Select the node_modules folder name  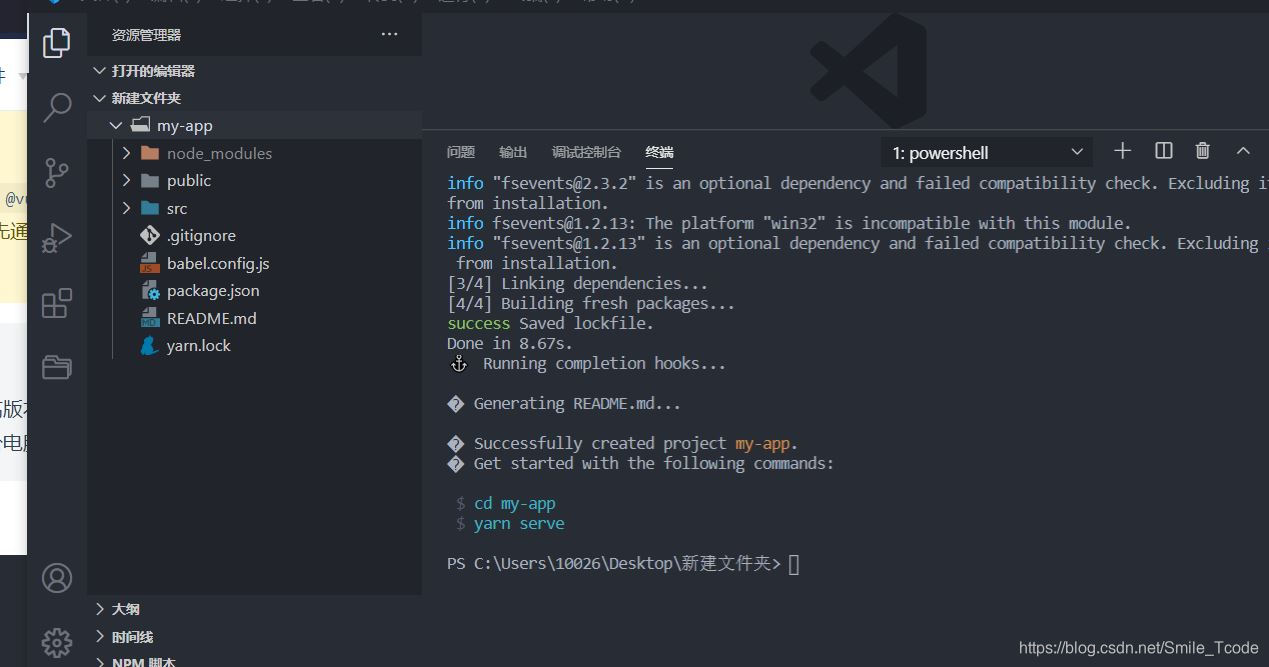click(x=219, y=153)
